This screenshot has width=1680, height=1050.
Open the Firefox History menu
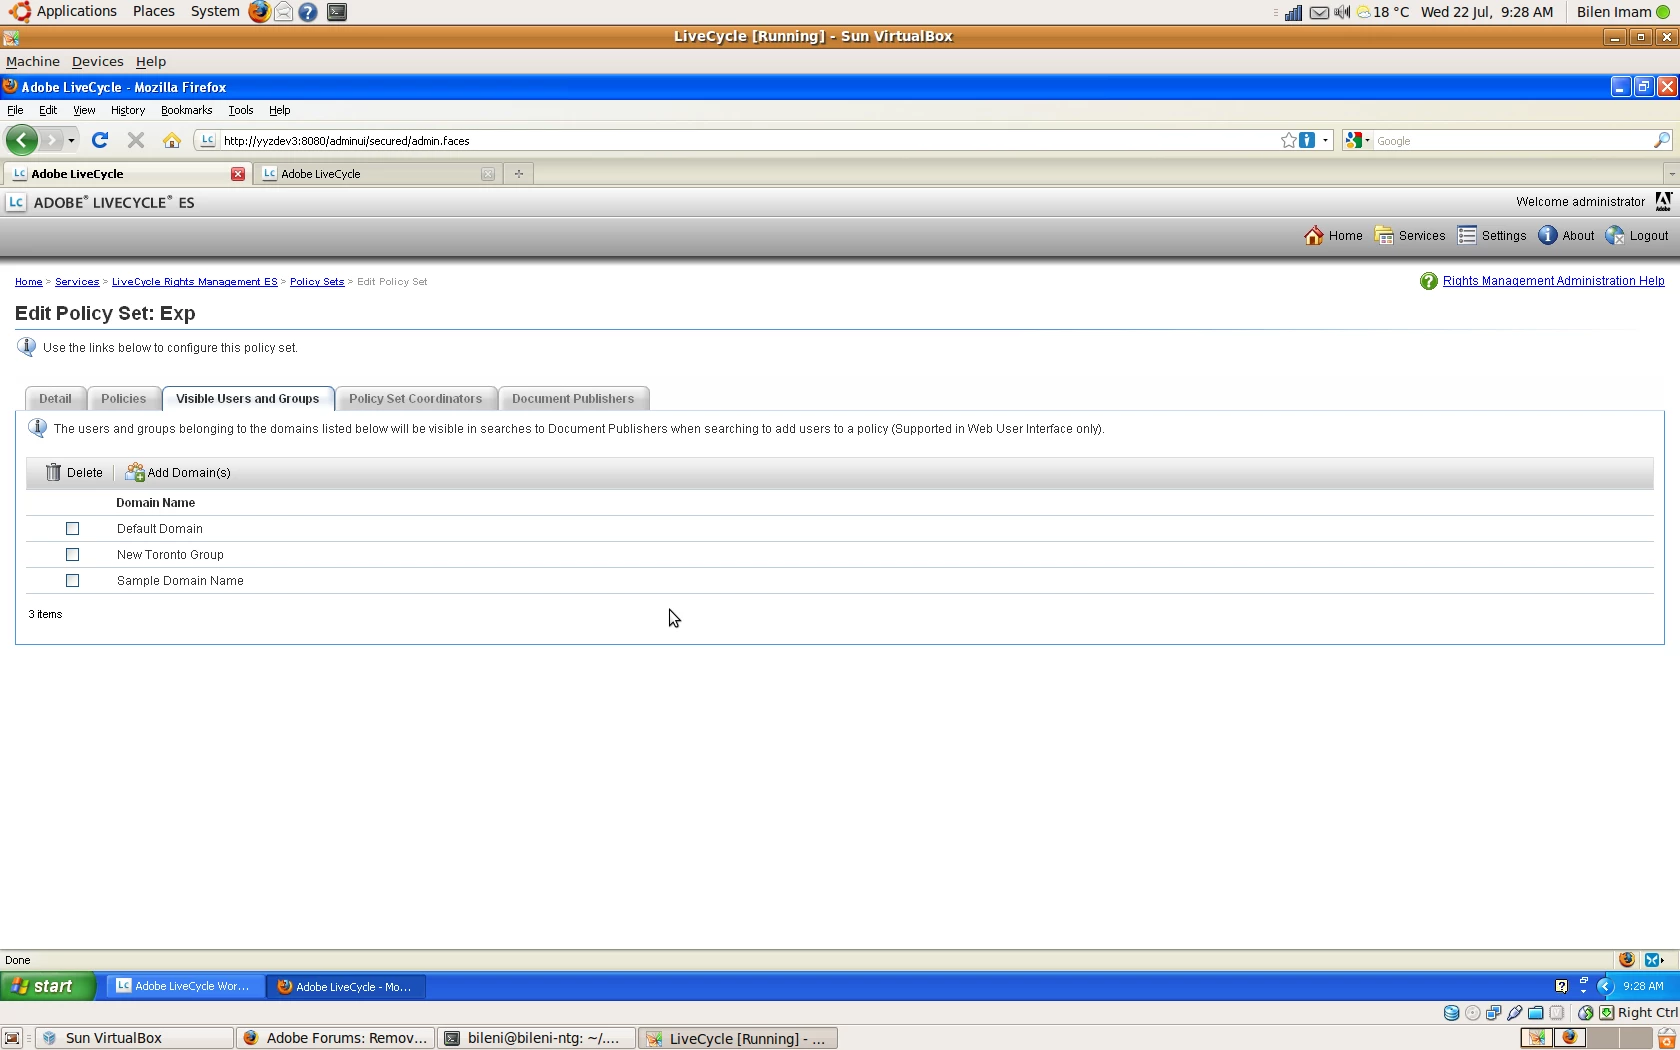click(128, 111)
